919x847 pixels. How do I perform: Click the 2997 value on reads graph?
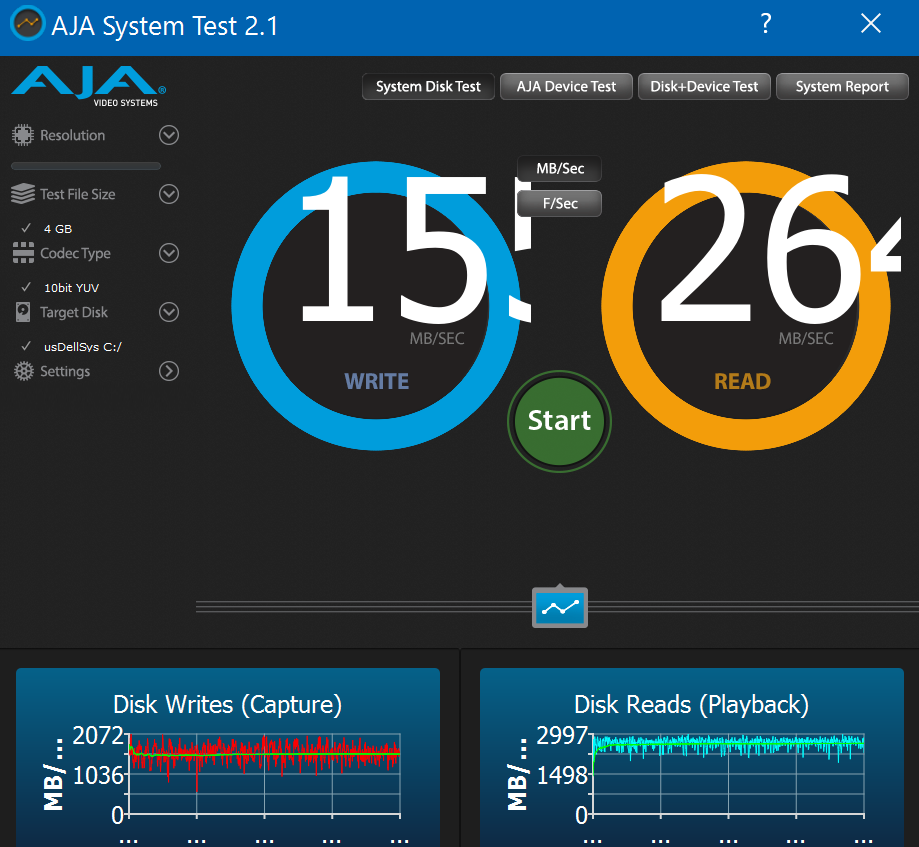[562, 735]
